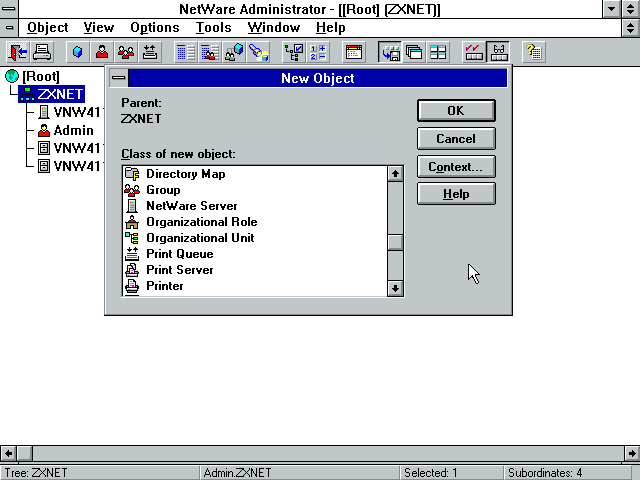This screenshot has width=640, height=480.
Task: Click the document window restore button
Action: 631,27
